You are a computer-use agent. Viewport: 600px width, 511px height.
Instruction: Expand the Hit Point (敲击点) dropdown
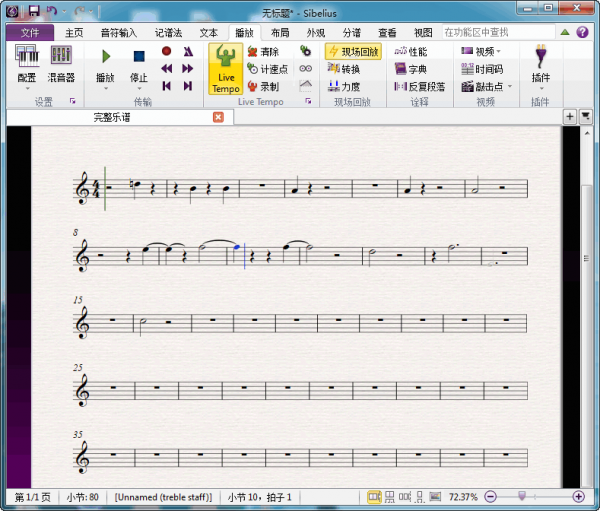point(510,87)
